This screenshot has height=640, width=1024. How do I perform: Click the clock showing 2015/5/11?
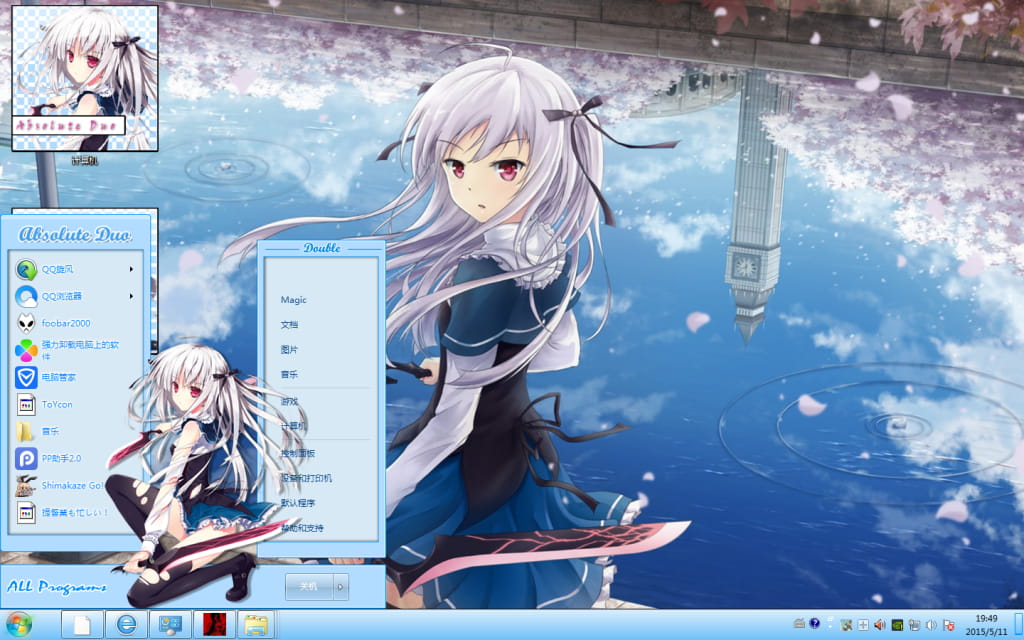tap(989, 625)
